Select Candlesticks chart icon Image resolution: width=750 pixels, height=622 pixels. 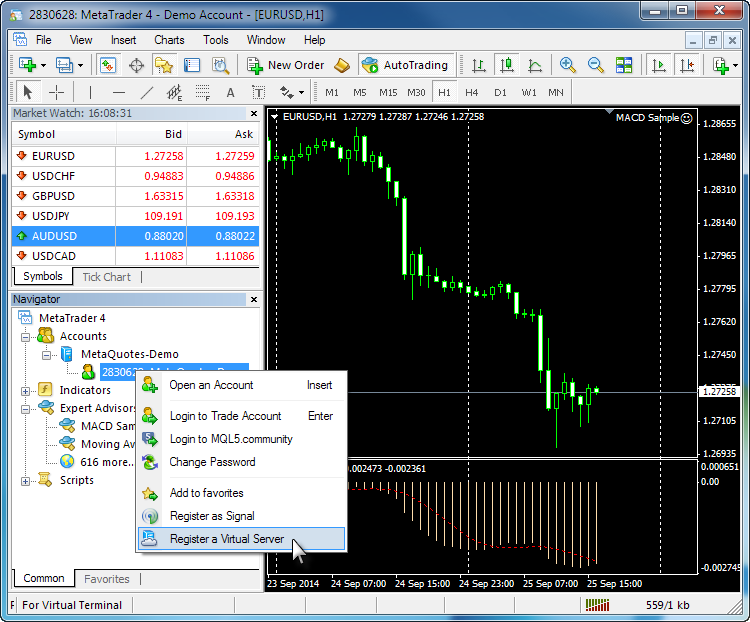point(507,65)
